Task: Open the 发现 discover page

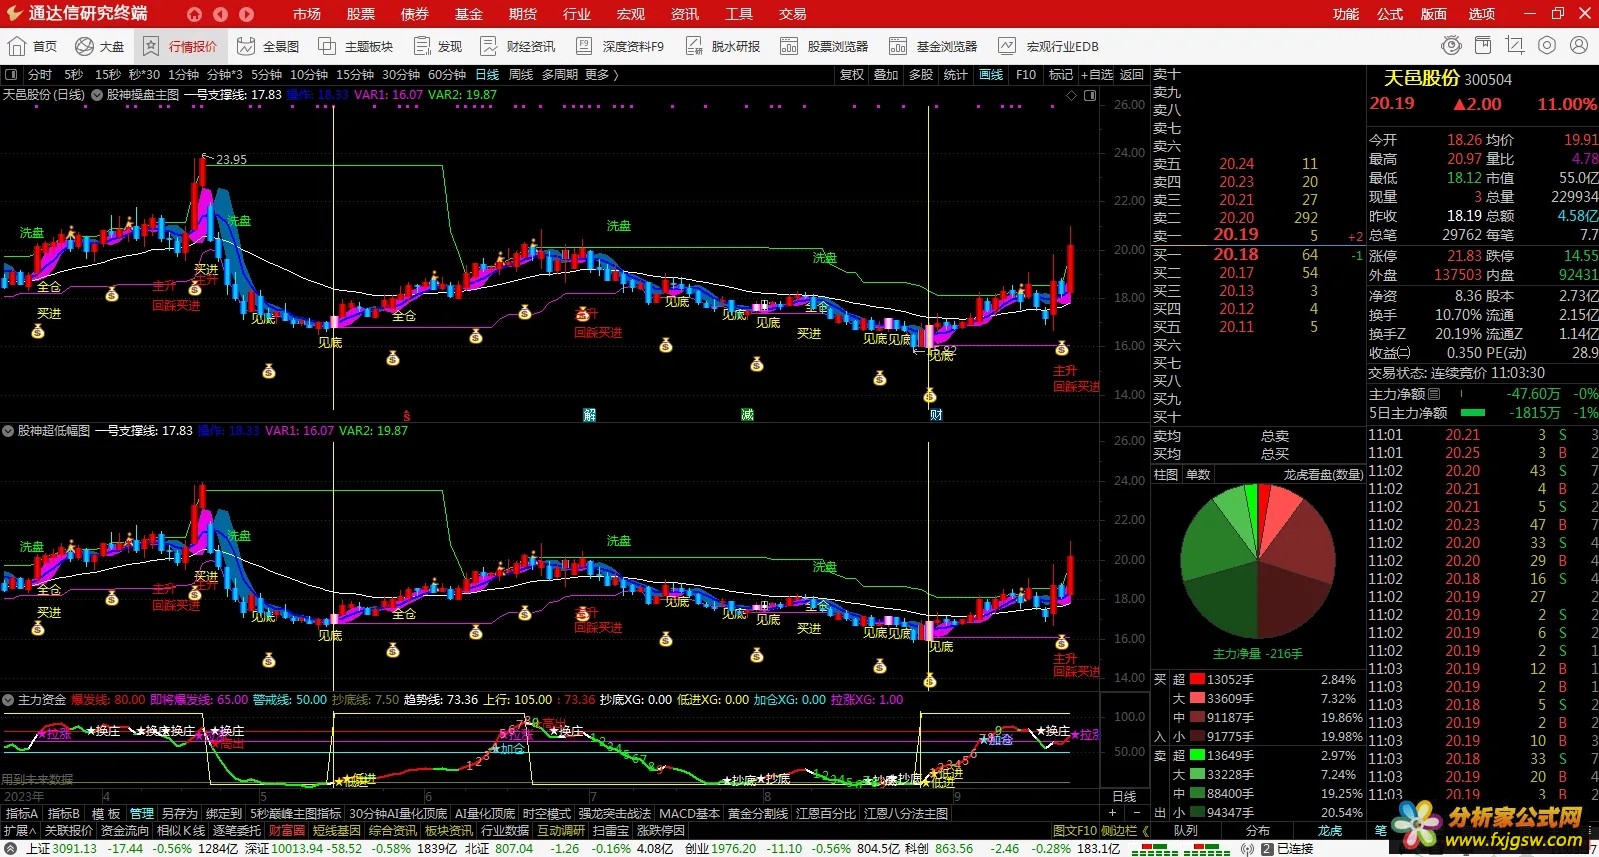Action: coord(438,46)
